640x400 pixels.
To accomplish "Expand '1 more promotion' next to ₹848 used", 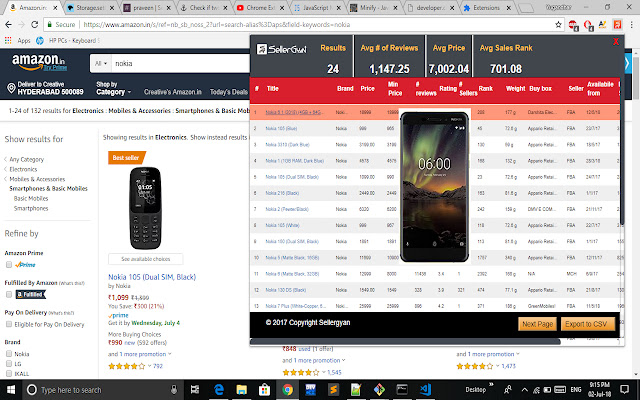I will click(313, 360).
